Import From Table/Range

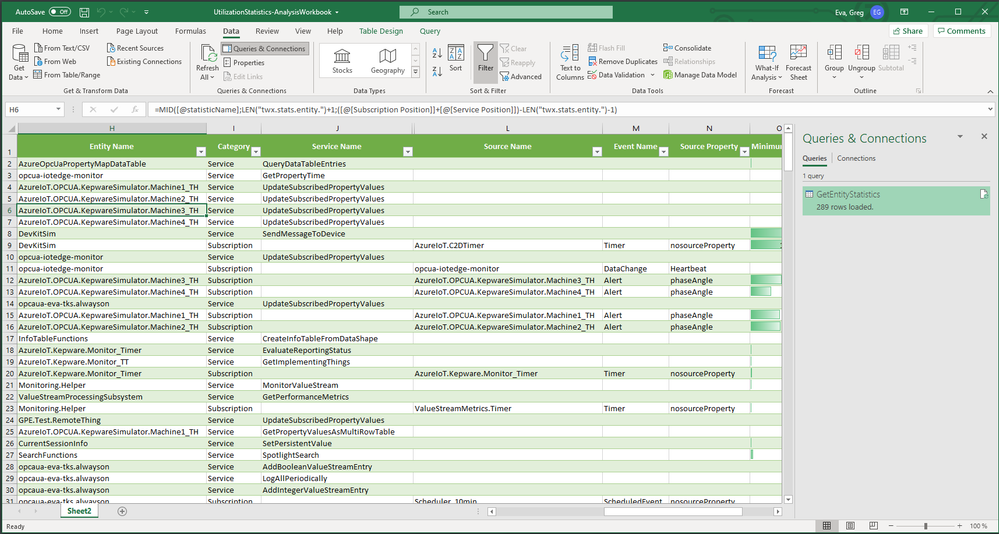(66, 75)
